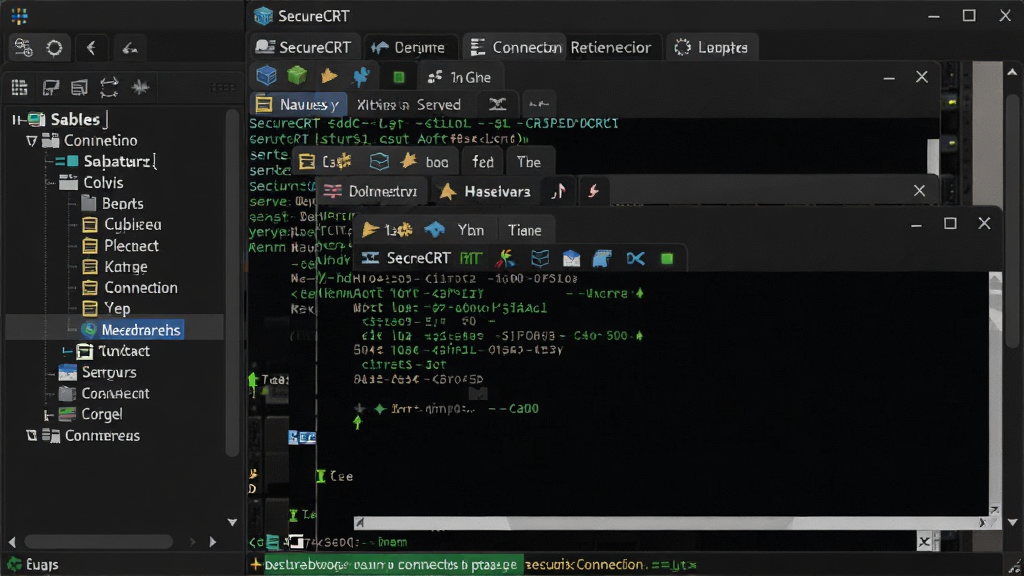Select the Tbe tab
This screenshot has width=1024, height=576.
528,162
